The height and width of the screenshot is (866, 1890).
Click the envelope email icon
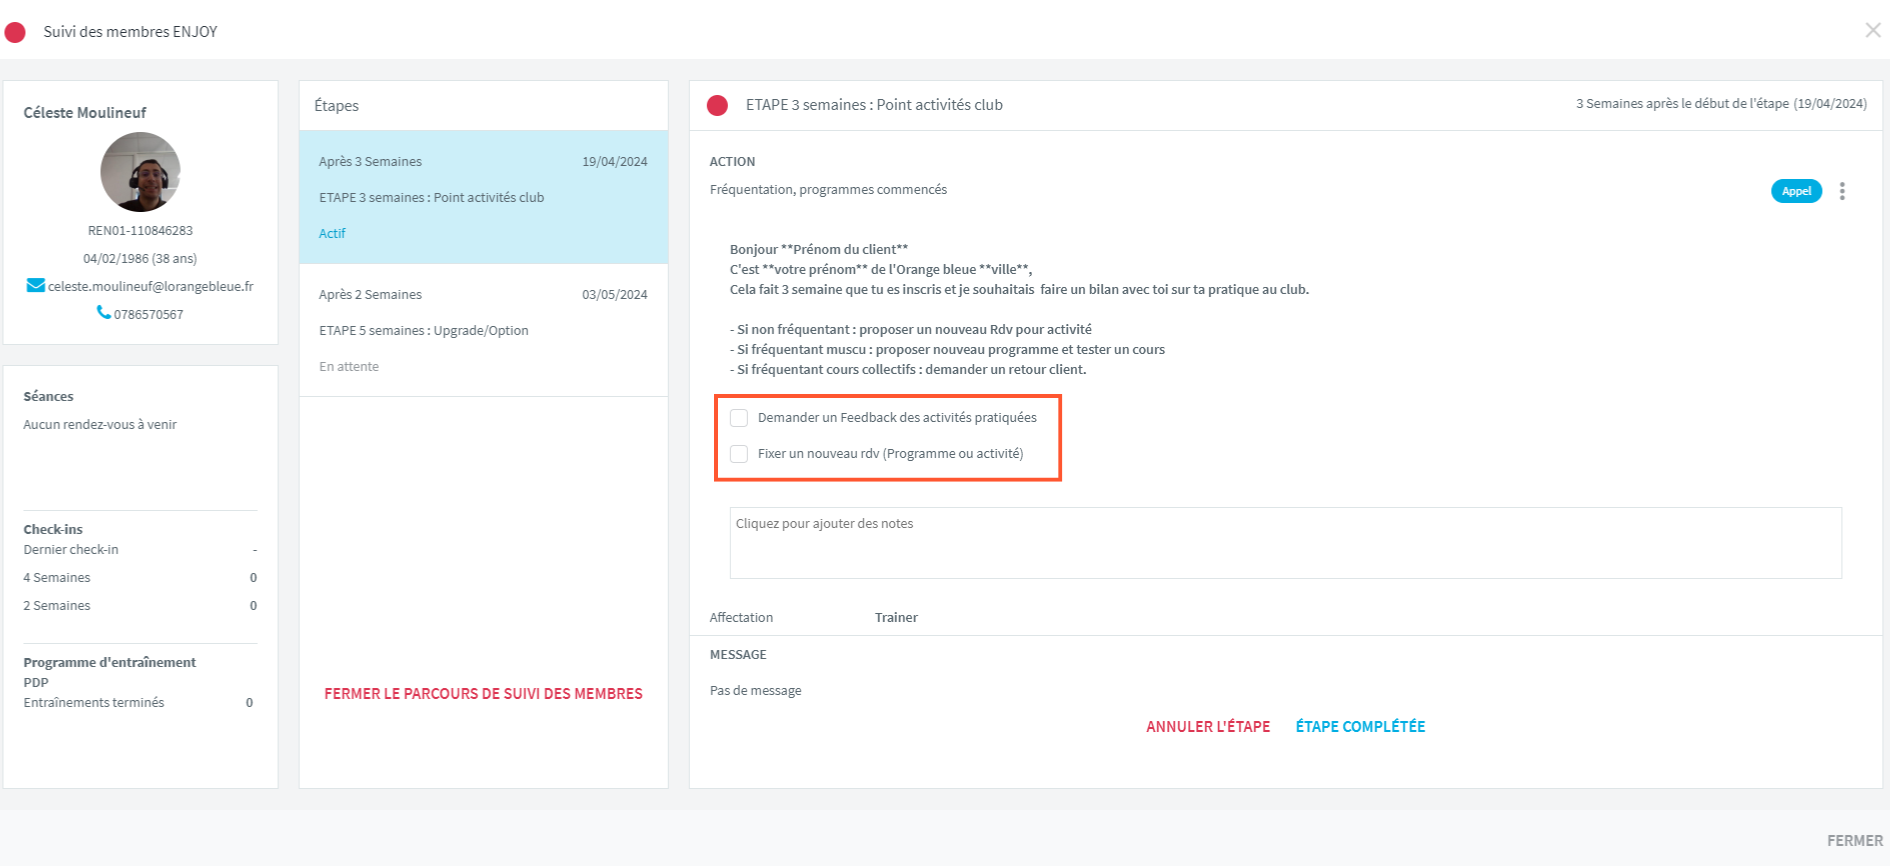(x=36, y=286)
